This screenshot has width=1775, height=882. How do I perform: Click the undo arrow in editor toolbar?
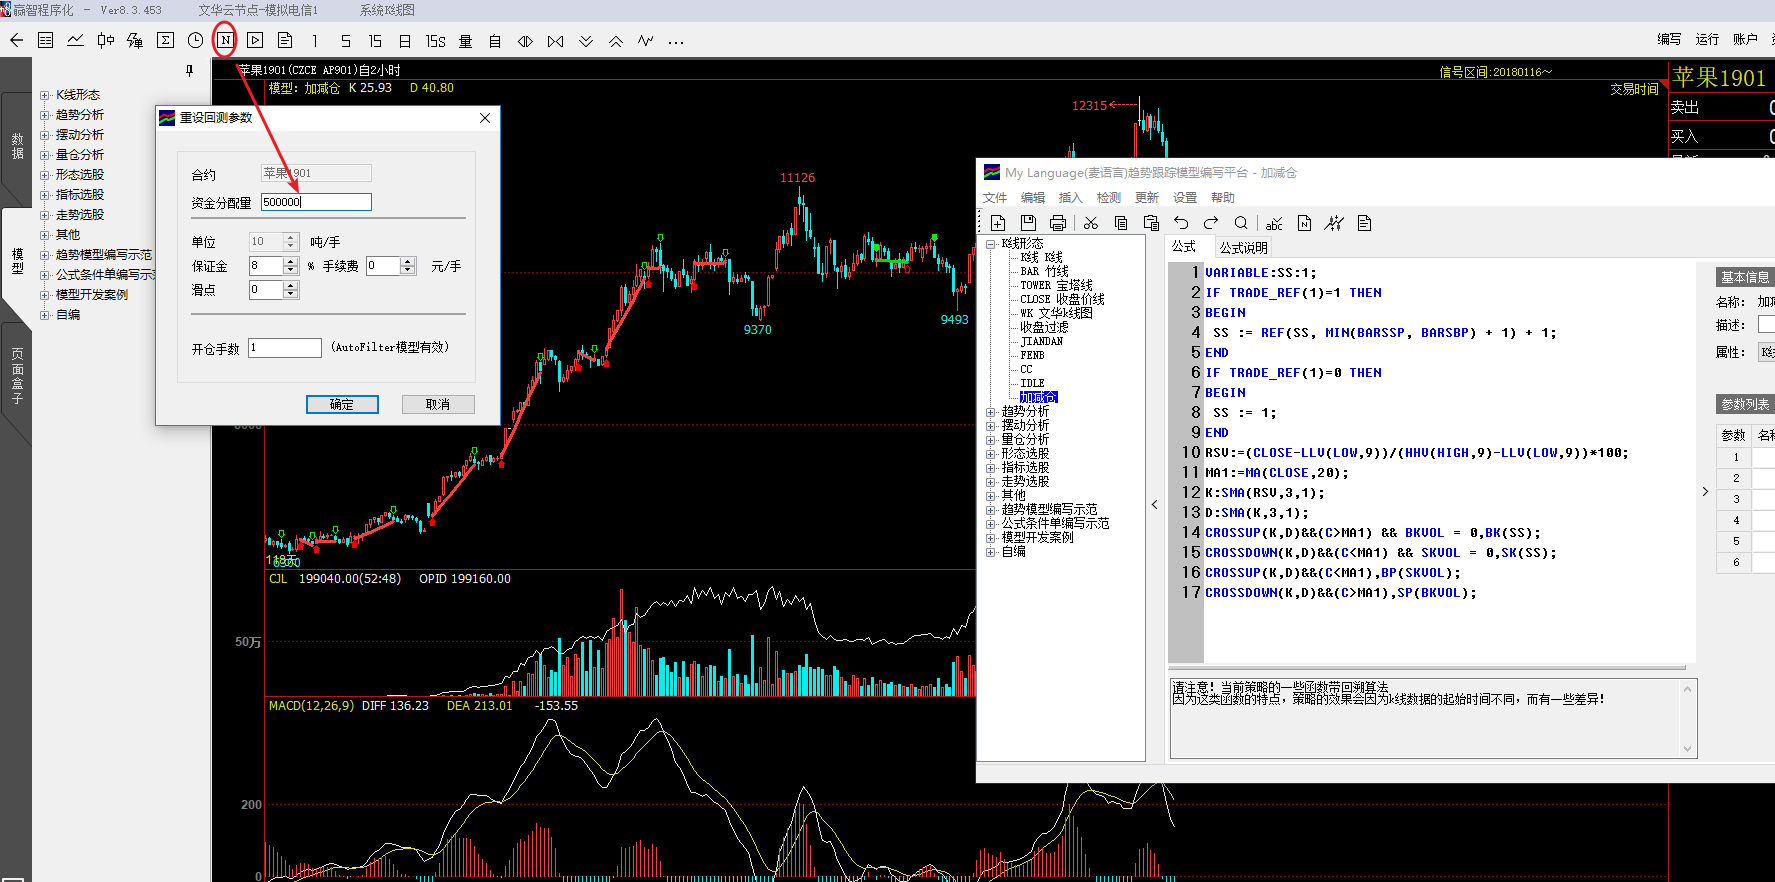pos(1181,223)
